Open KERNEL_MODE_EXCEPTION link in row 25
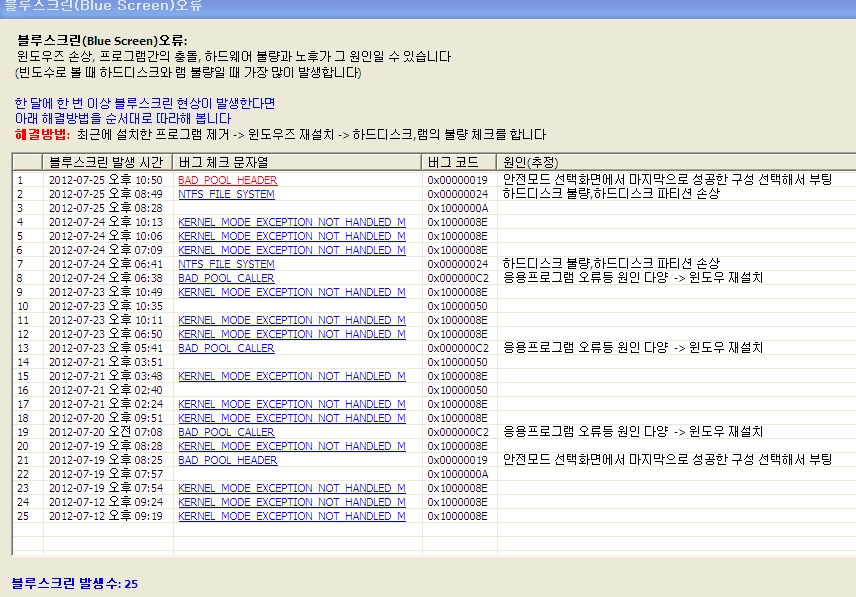Viewport: 856px width, 597px height. (x=292, y=516)
